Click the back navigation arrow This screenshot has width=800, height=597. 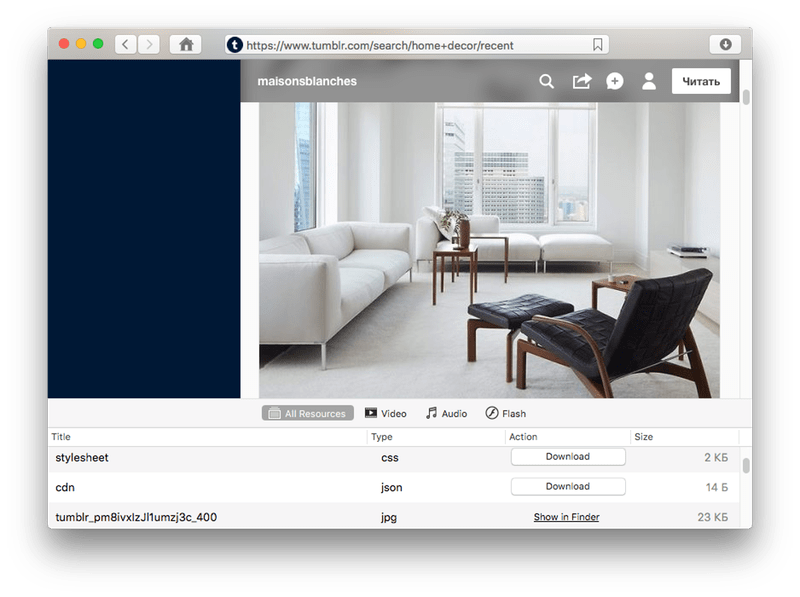coord(126,44)
